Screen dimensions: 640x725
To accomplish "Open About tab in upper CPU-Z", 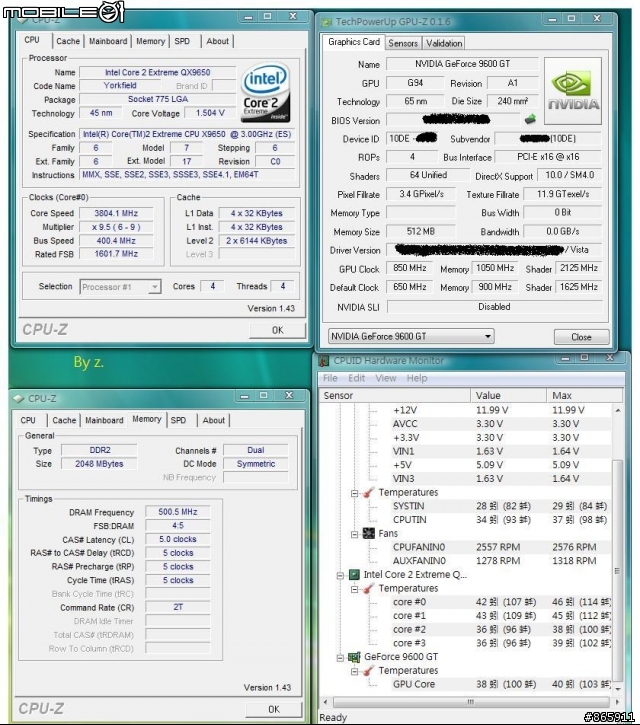I will (217, 41).
